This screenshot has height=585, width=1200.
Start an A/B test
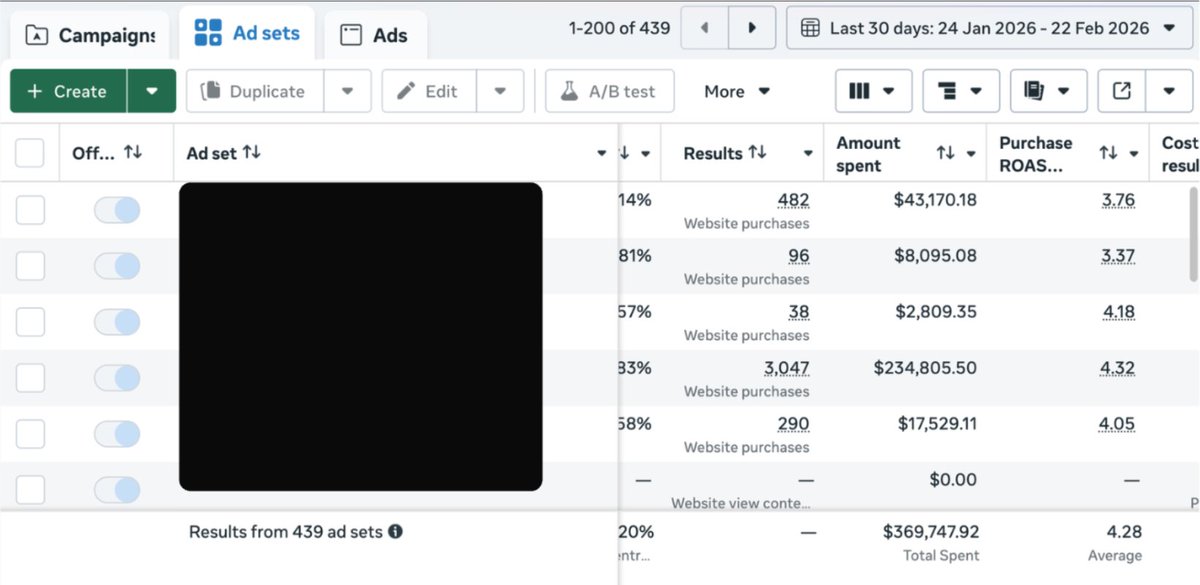click(609, 91)
